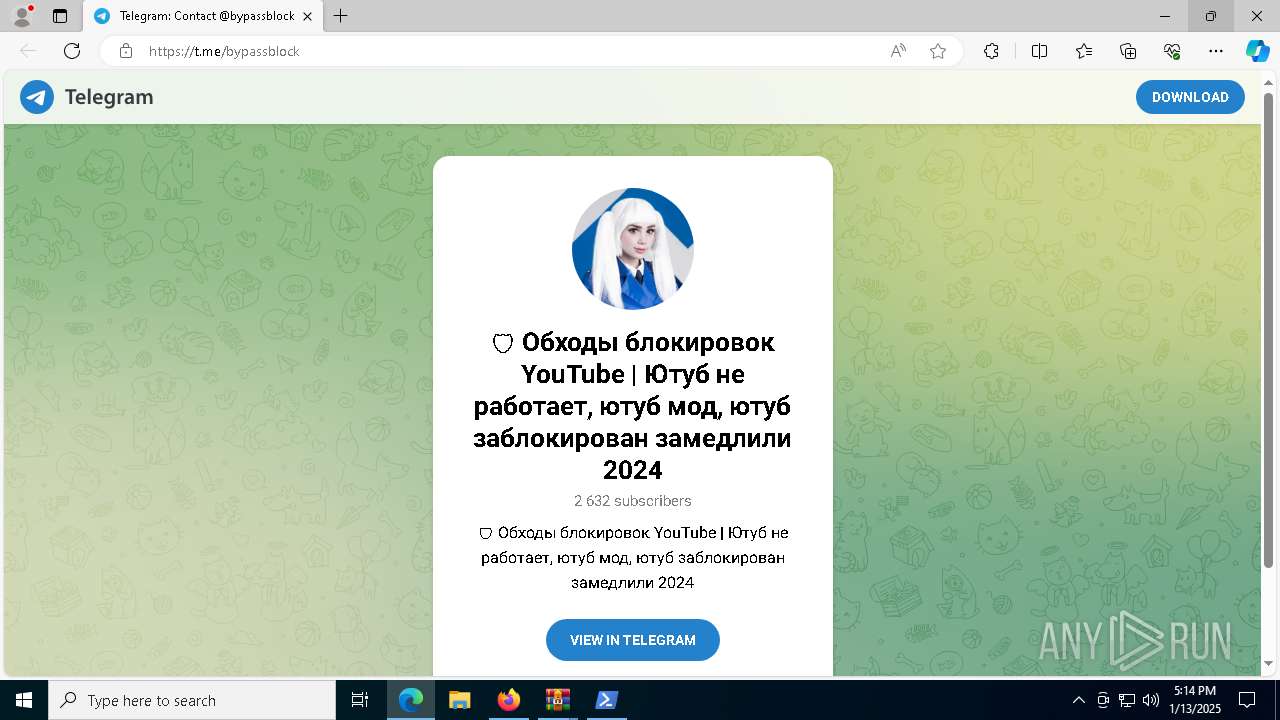The image size is (1280, 720).
Task: Add this page to favorites star
Action: [938, 51]
